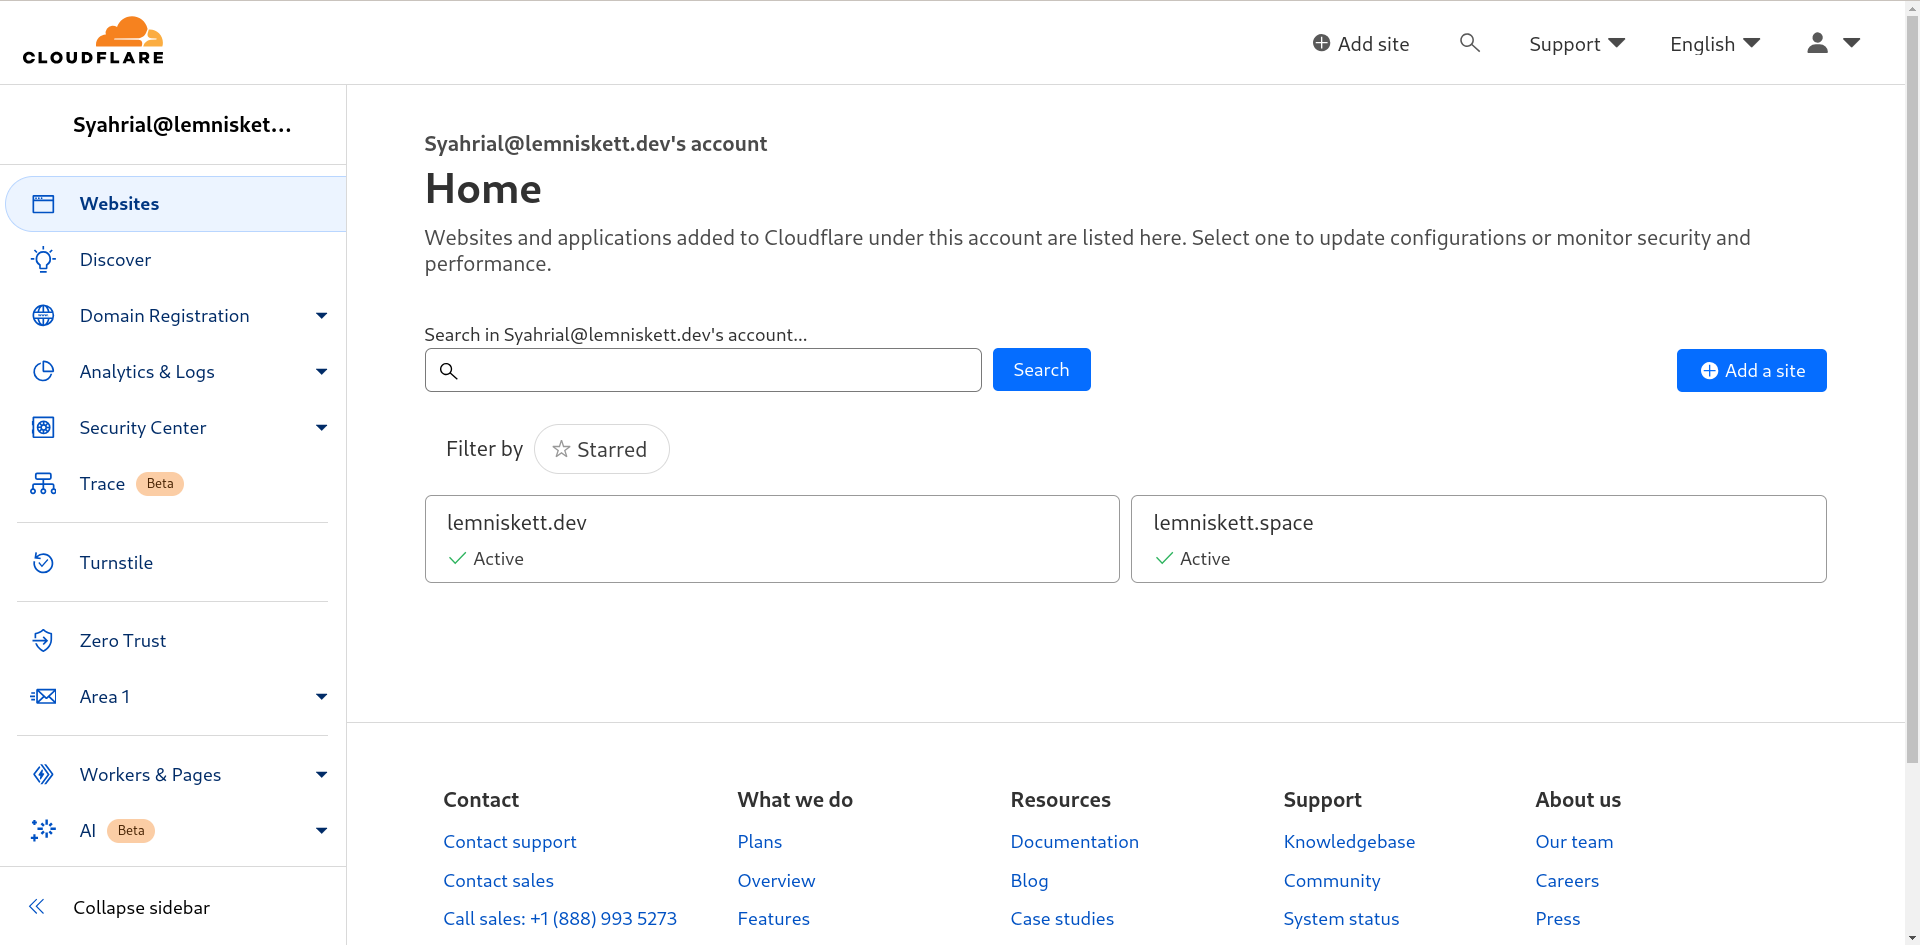Open the System status link
1920x945 pixels.
[x=1341, y=919]
